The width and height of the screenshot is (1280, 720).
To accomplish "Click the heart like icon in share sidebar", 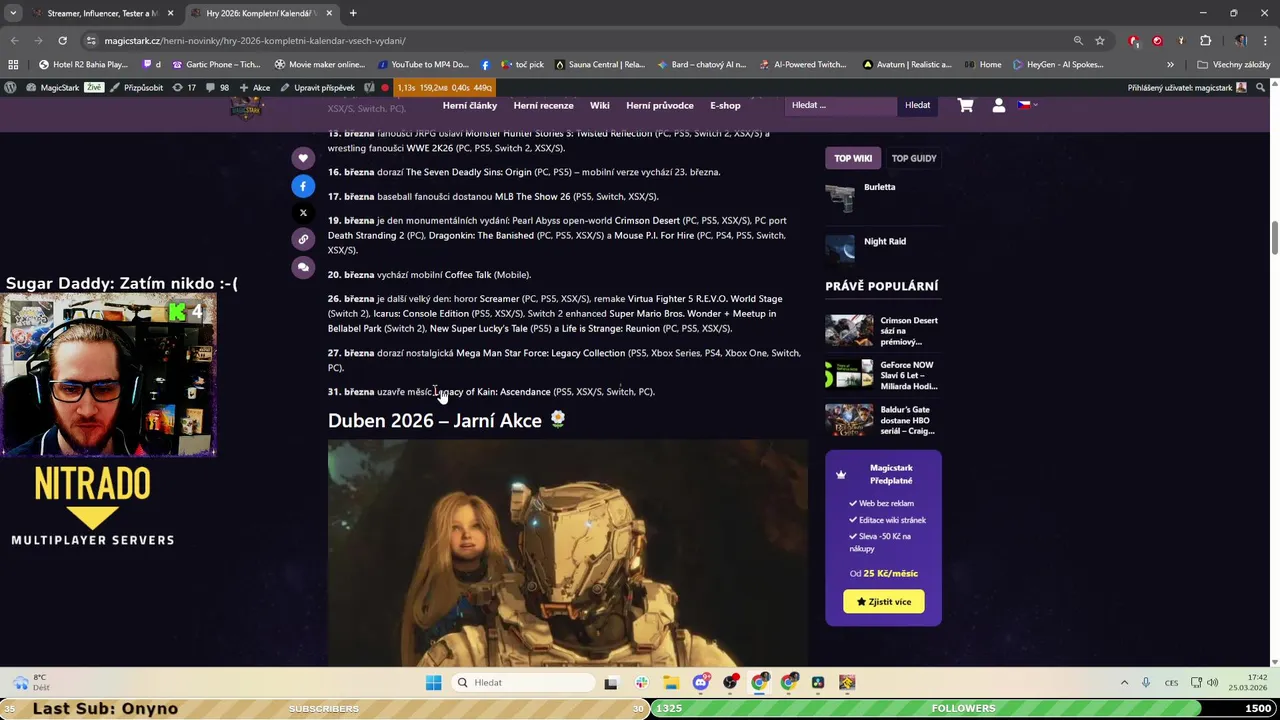I will tap(303, 158).
